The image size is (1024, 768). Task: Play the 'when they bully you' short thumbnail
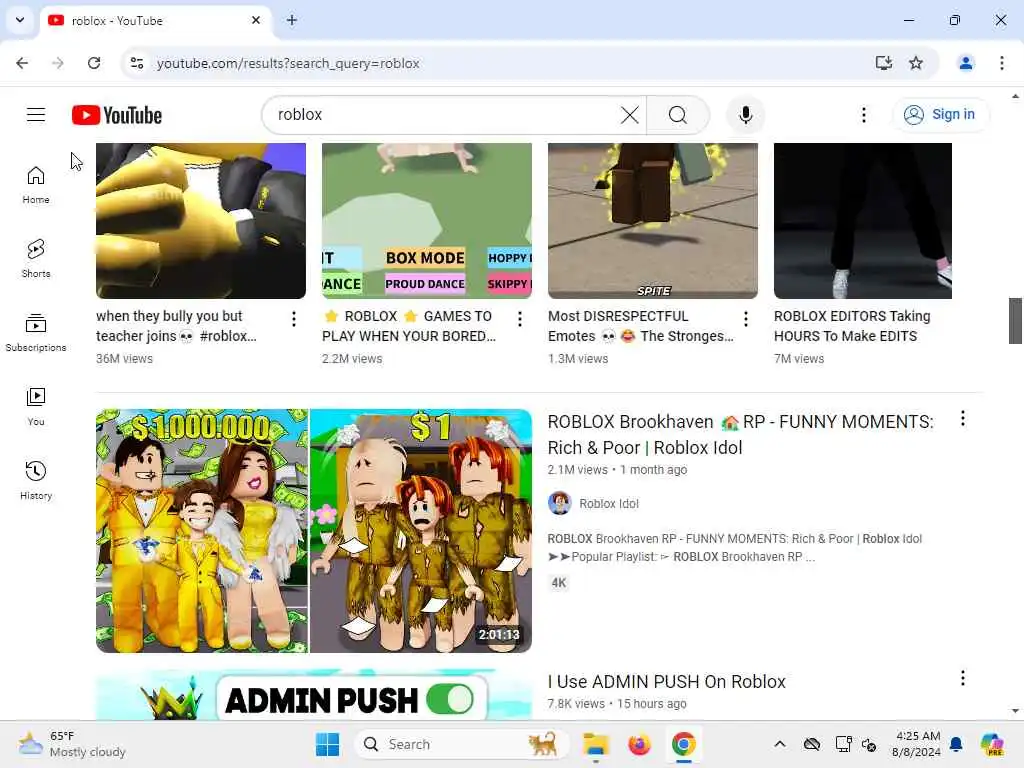click(x=200, y=221)
